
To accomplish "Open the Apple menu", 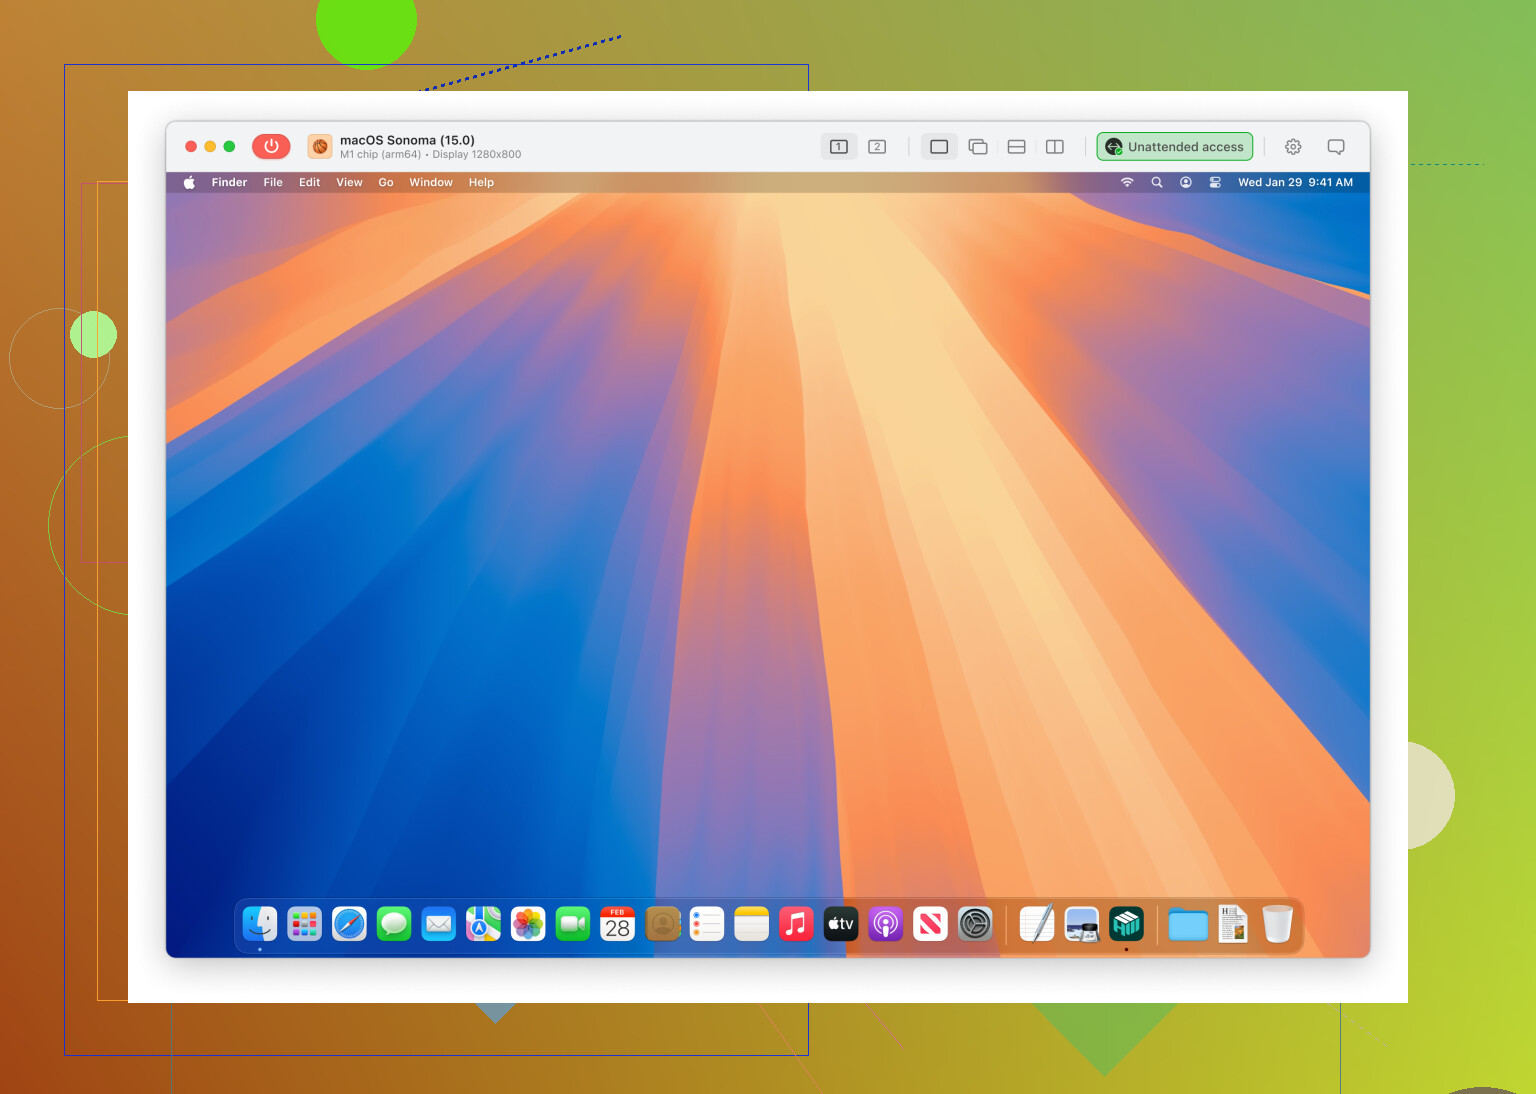I will pyautogui.click(x=189, y=182).
